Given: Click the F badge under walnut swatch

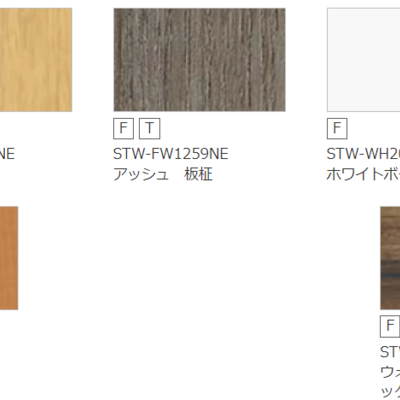Looking at the screenshot, I should click(x=390, y=326).
